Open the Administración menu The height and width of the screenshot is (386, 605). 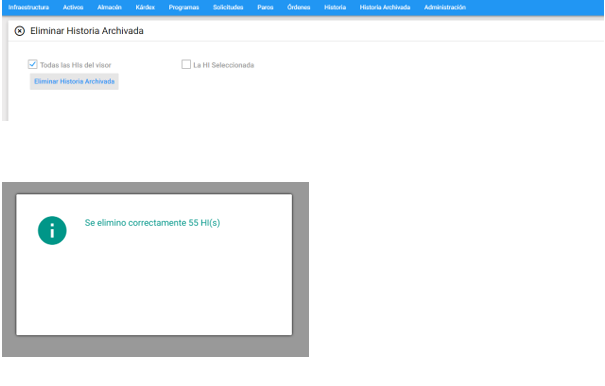445,7
